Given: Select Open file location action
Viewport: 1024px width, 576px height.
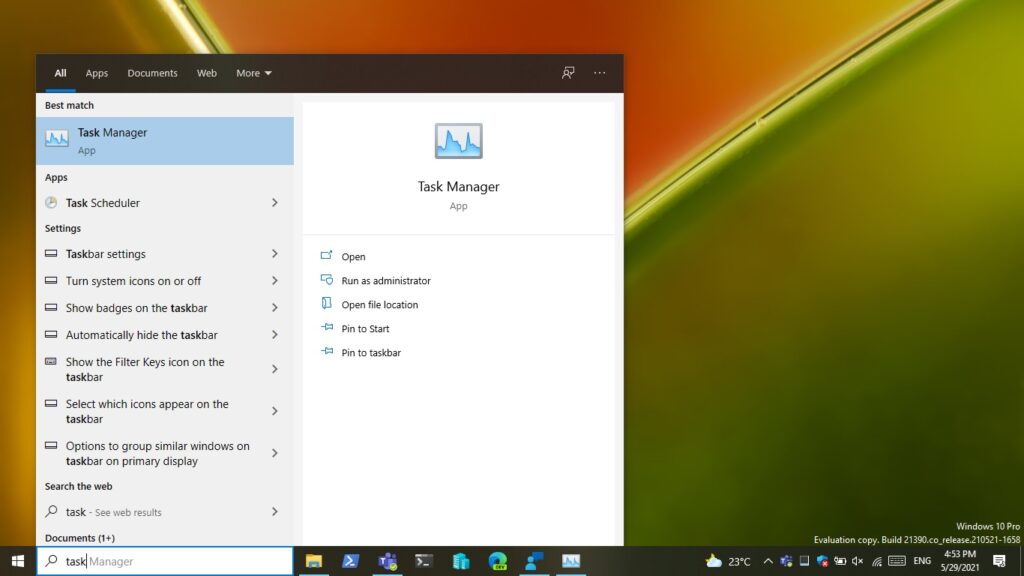Looking at the screenshot, I should (379, 305).
